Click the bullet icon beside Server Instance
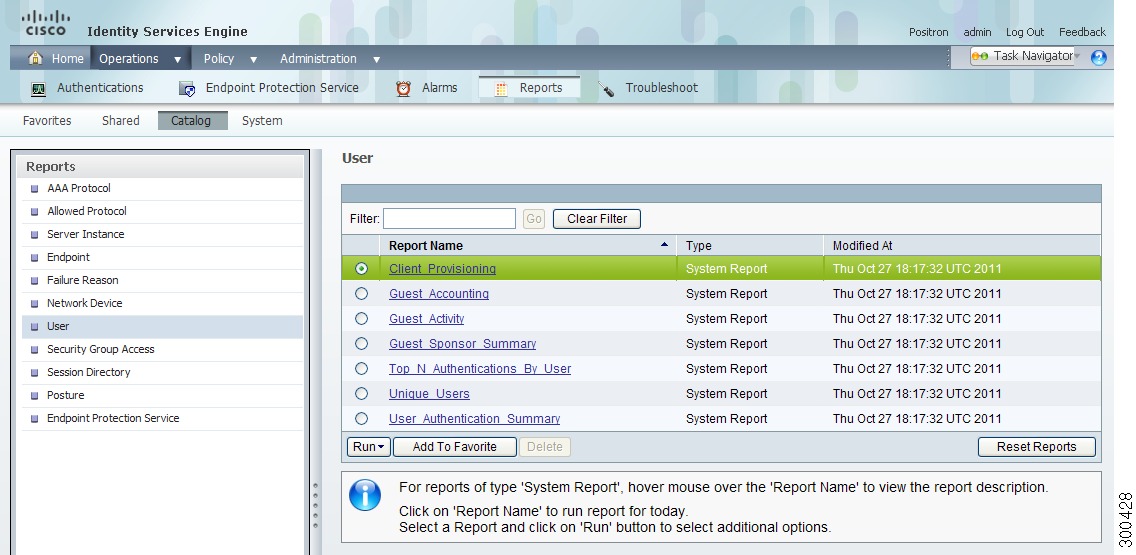This screenshot has width=1136, height=555. [34, 235]
